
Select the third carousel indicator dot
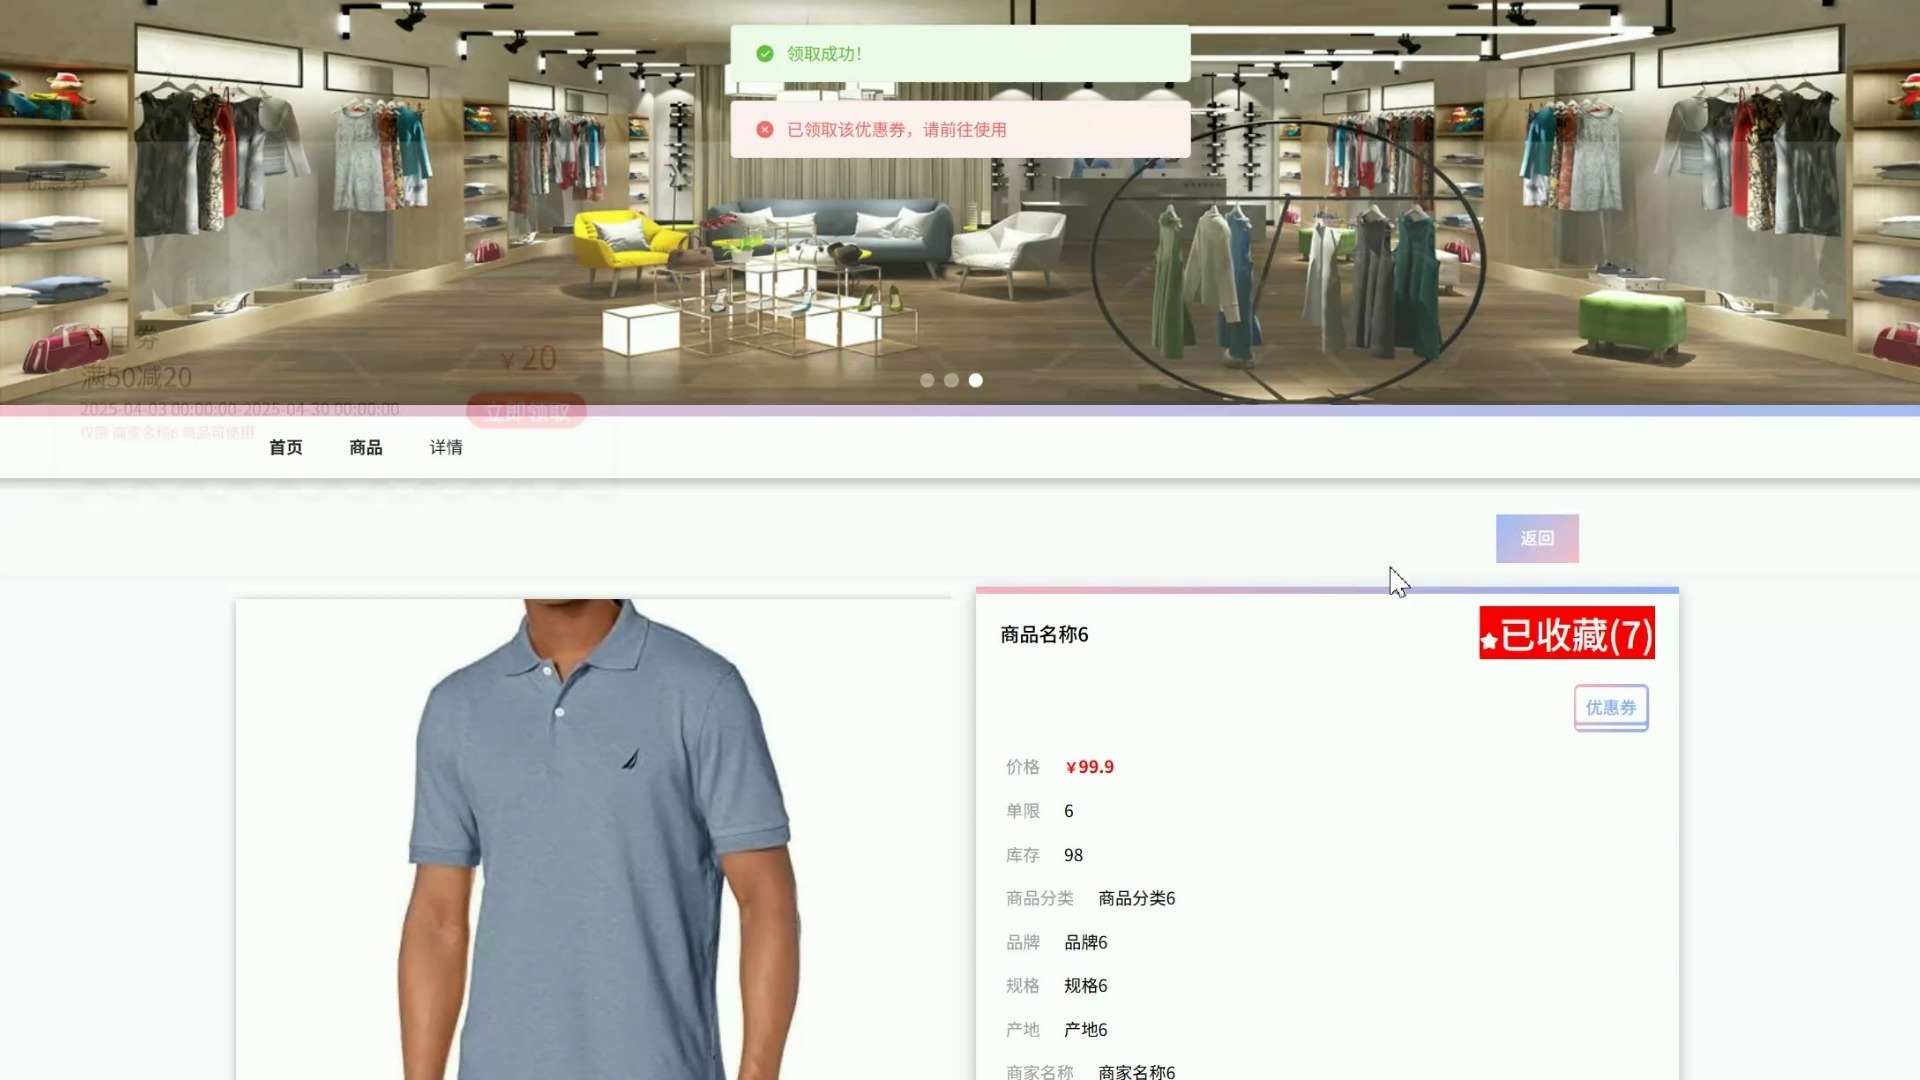(x=975, y=380)
